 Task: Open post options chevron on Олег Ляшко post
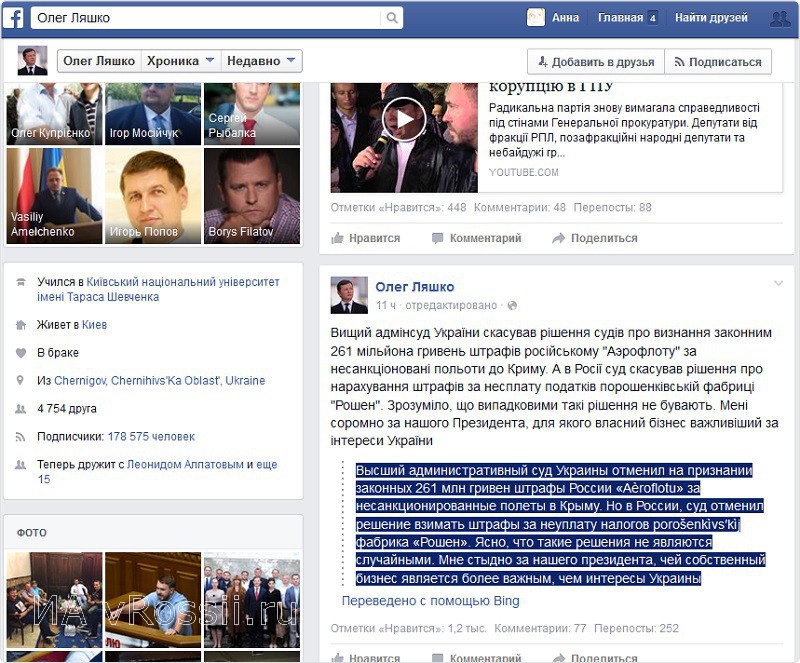click(x=778, y=283)
